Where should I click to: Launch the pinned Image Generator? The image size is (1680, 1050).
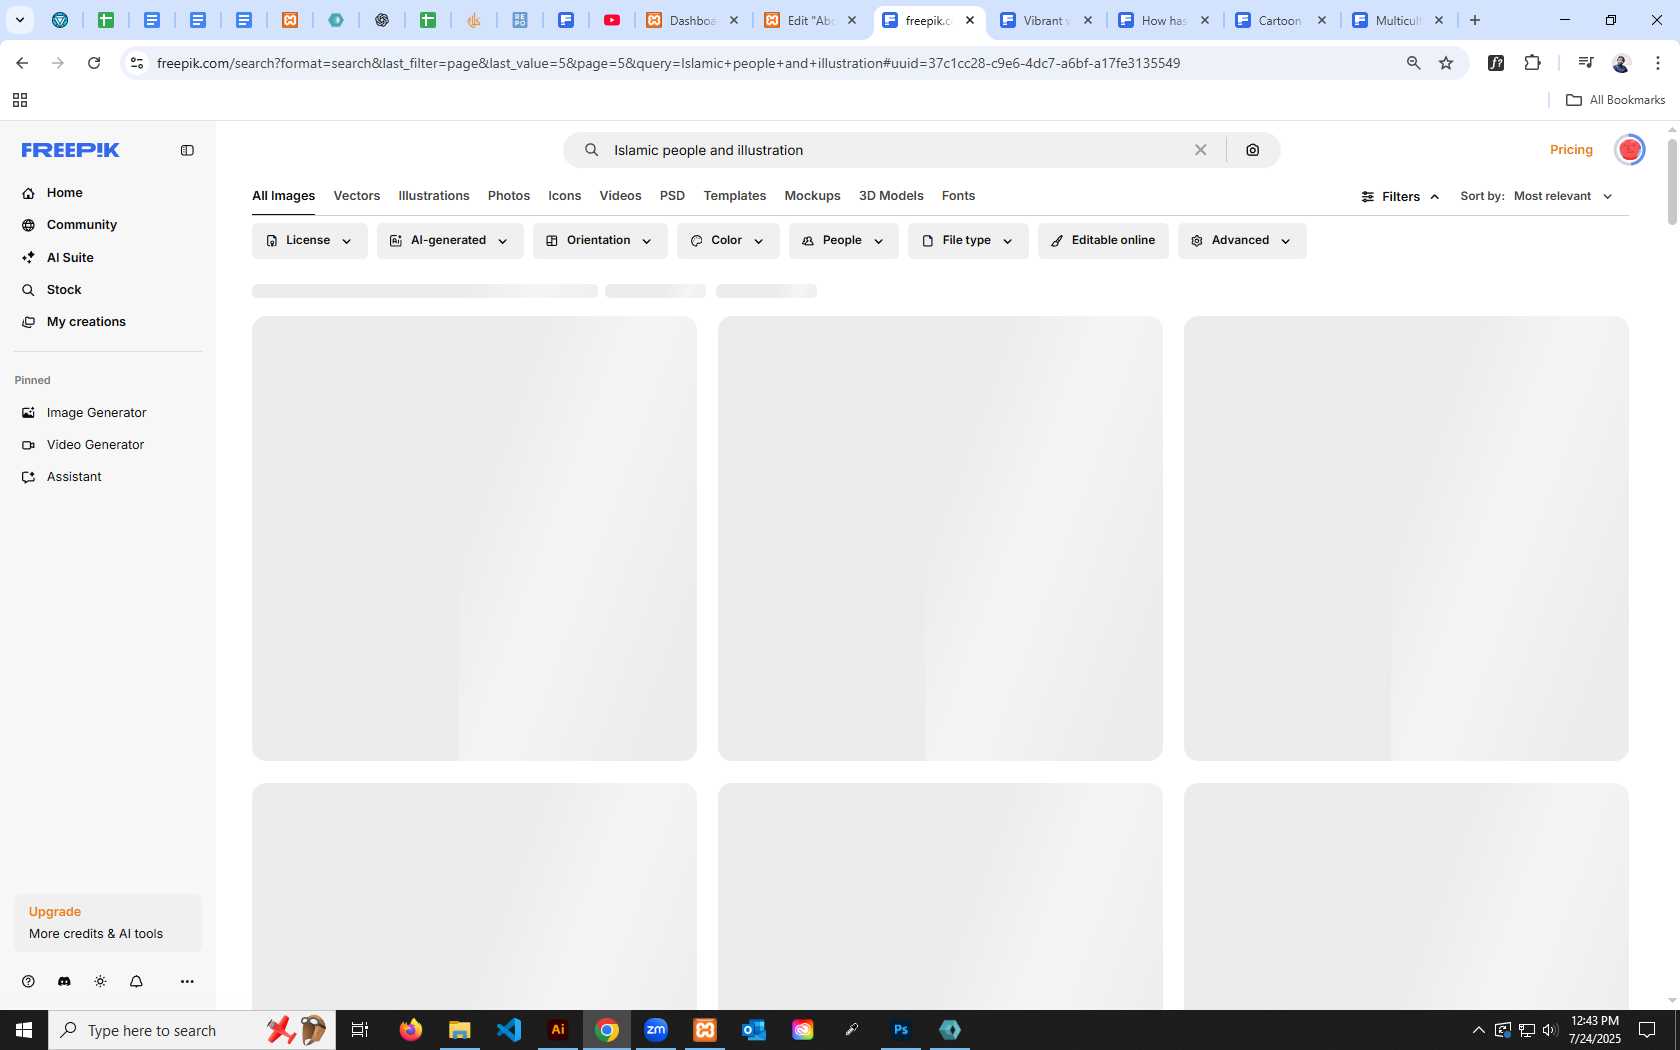click(x=96, y=413)
